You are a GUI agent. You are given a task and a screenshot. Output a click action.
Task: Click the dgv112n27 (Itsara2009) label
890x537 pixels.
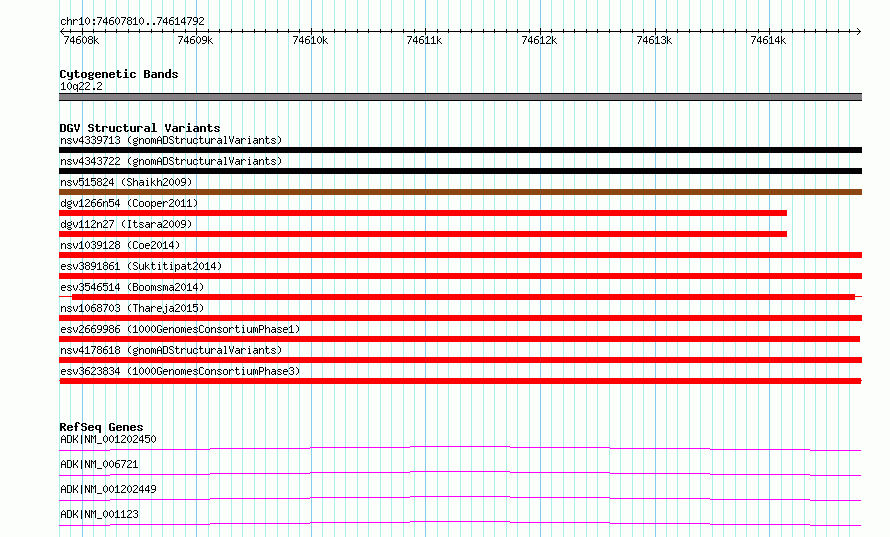pyautogui.click(x=126, y=224)
